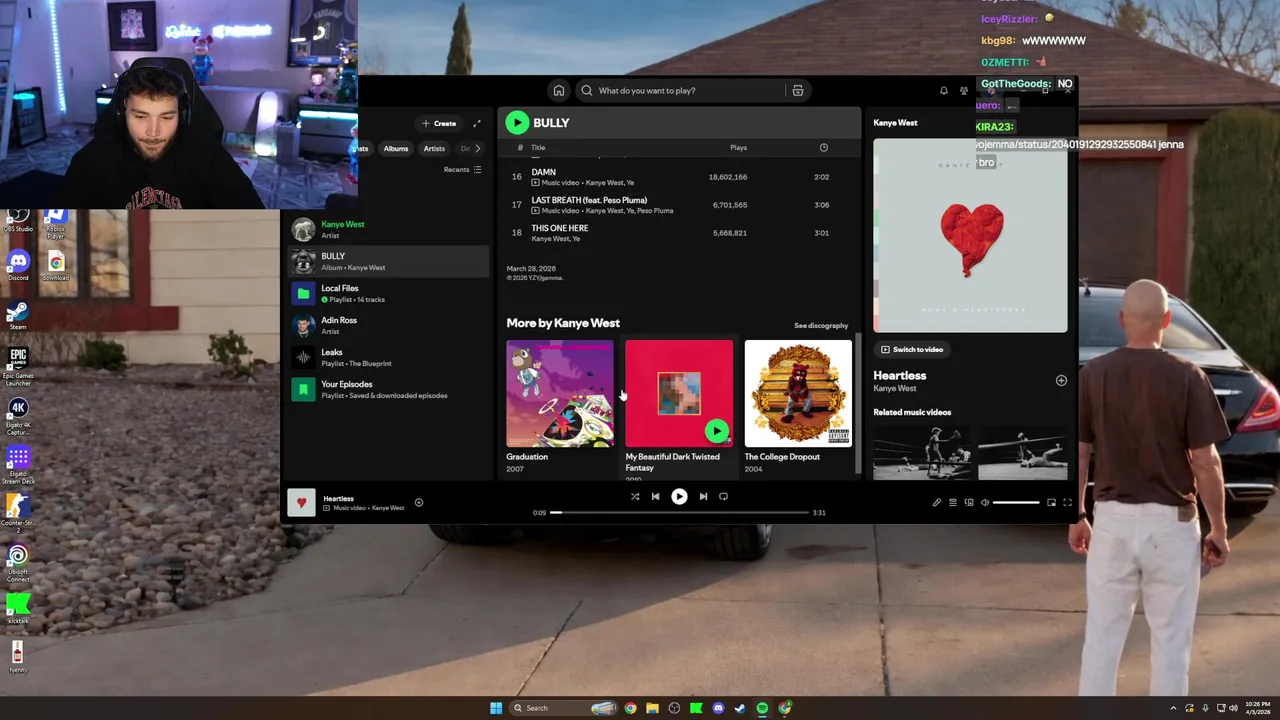Open Your Episodes playlist
This screenshot has width=1280, height=720.
388,389
